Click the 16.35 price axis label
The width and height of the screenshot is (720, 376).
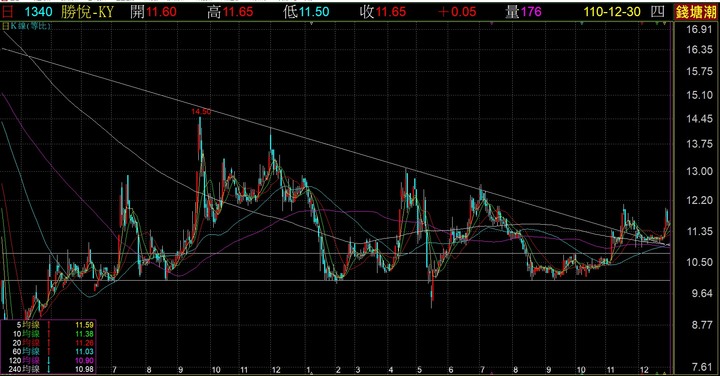(x=699, y=50)
